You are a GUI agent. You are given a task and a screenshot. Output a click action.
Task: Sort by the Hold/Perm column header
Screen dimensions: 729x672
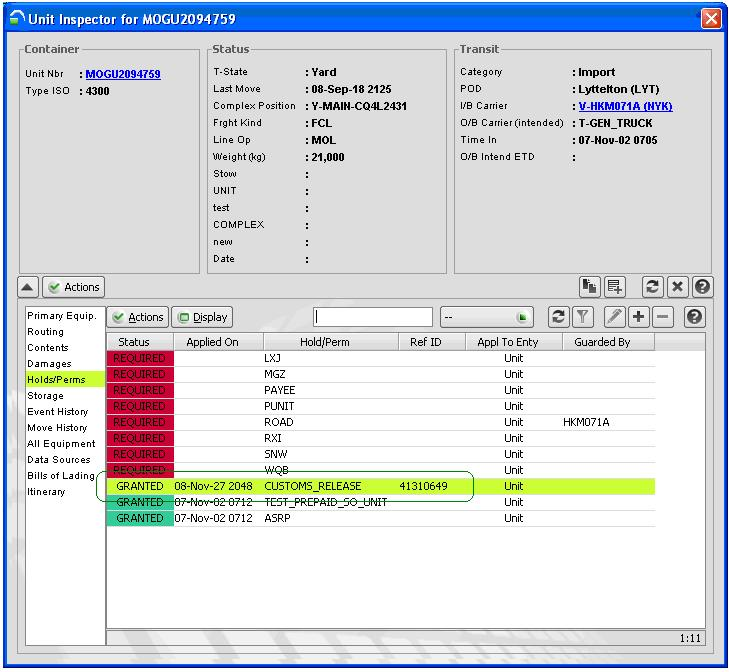[331, 342]
